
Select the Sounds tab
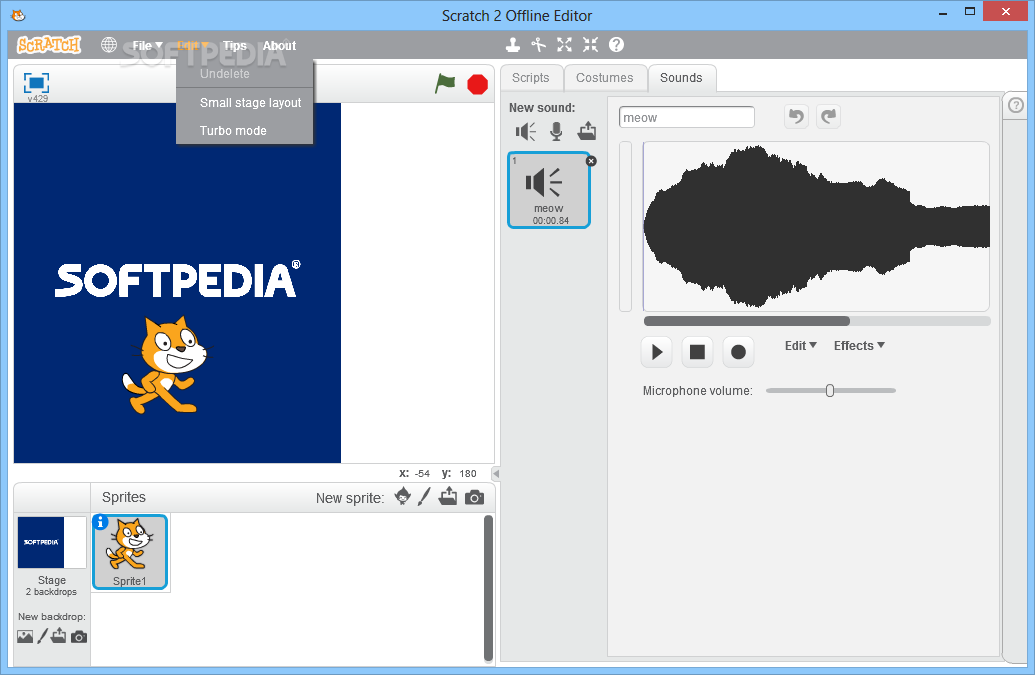click(682, 78)
